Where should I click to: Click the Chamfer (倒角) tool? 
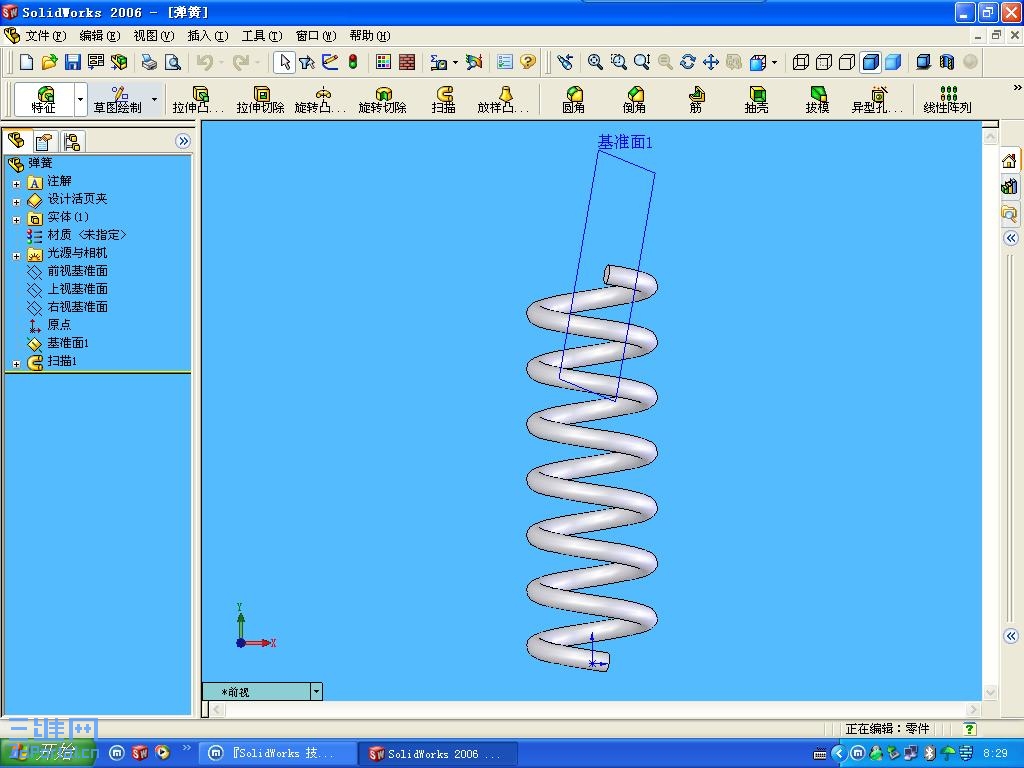[x=634, y=100]
